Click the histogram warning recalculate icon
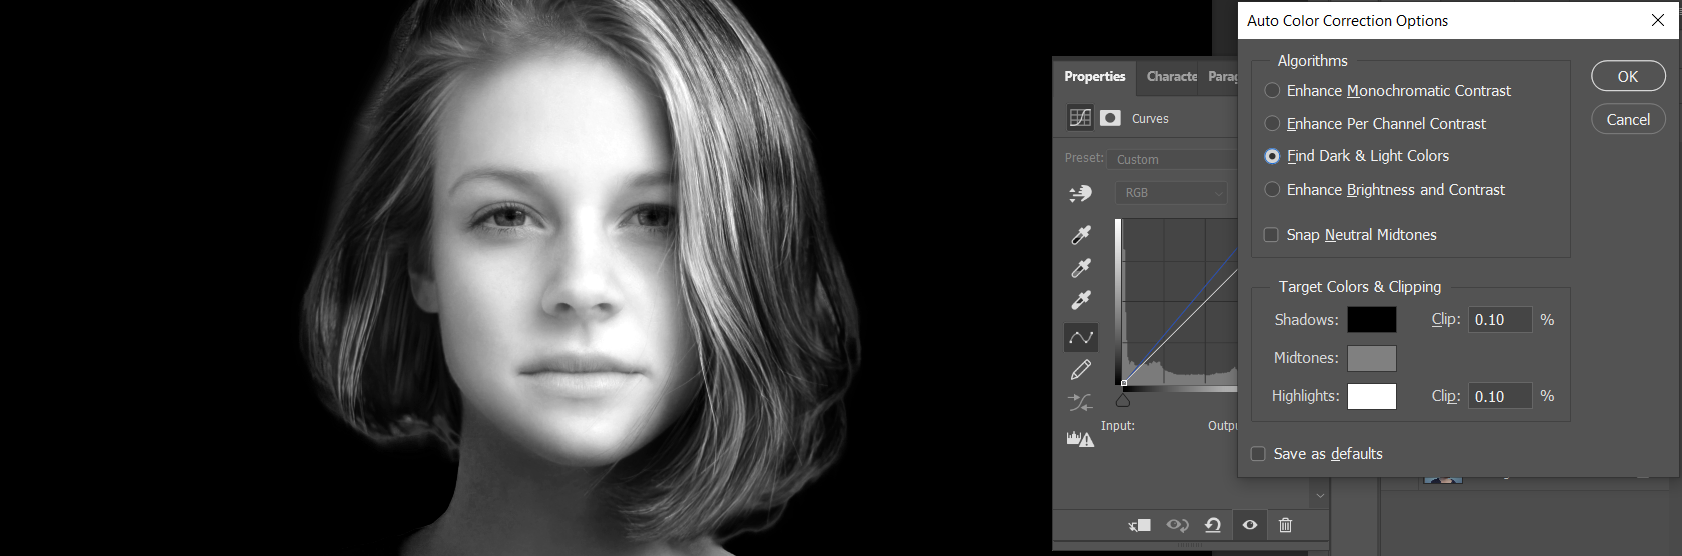The height and width of the screenshot is (556, 1682). pyautogui.click(x=1080, y=438)
